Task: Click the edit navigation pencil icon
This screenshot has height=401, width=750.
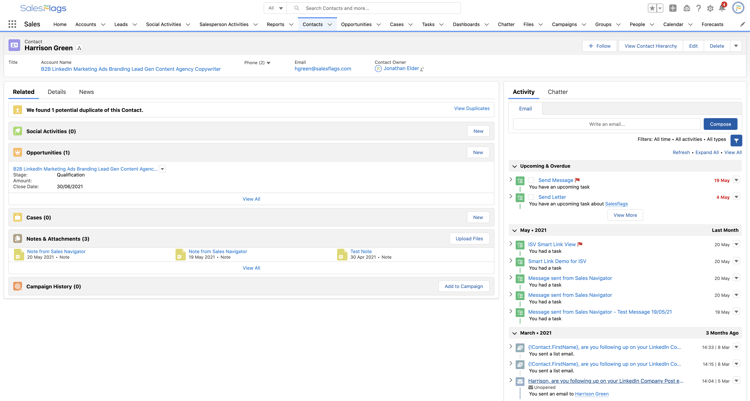Action: pos(742,24)
